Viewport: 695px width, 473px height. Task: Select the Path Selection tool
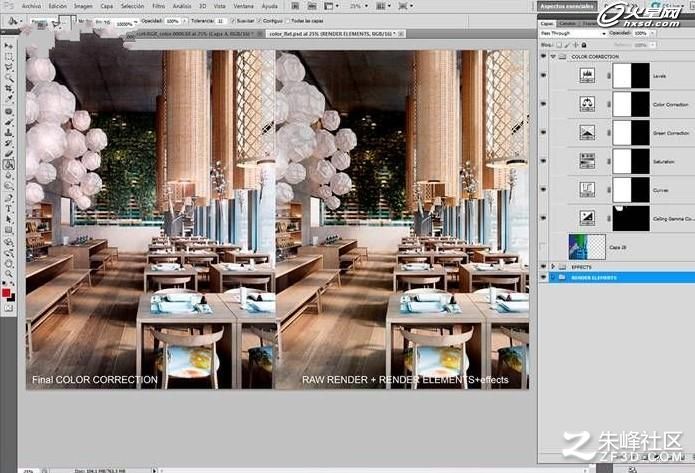8,219
